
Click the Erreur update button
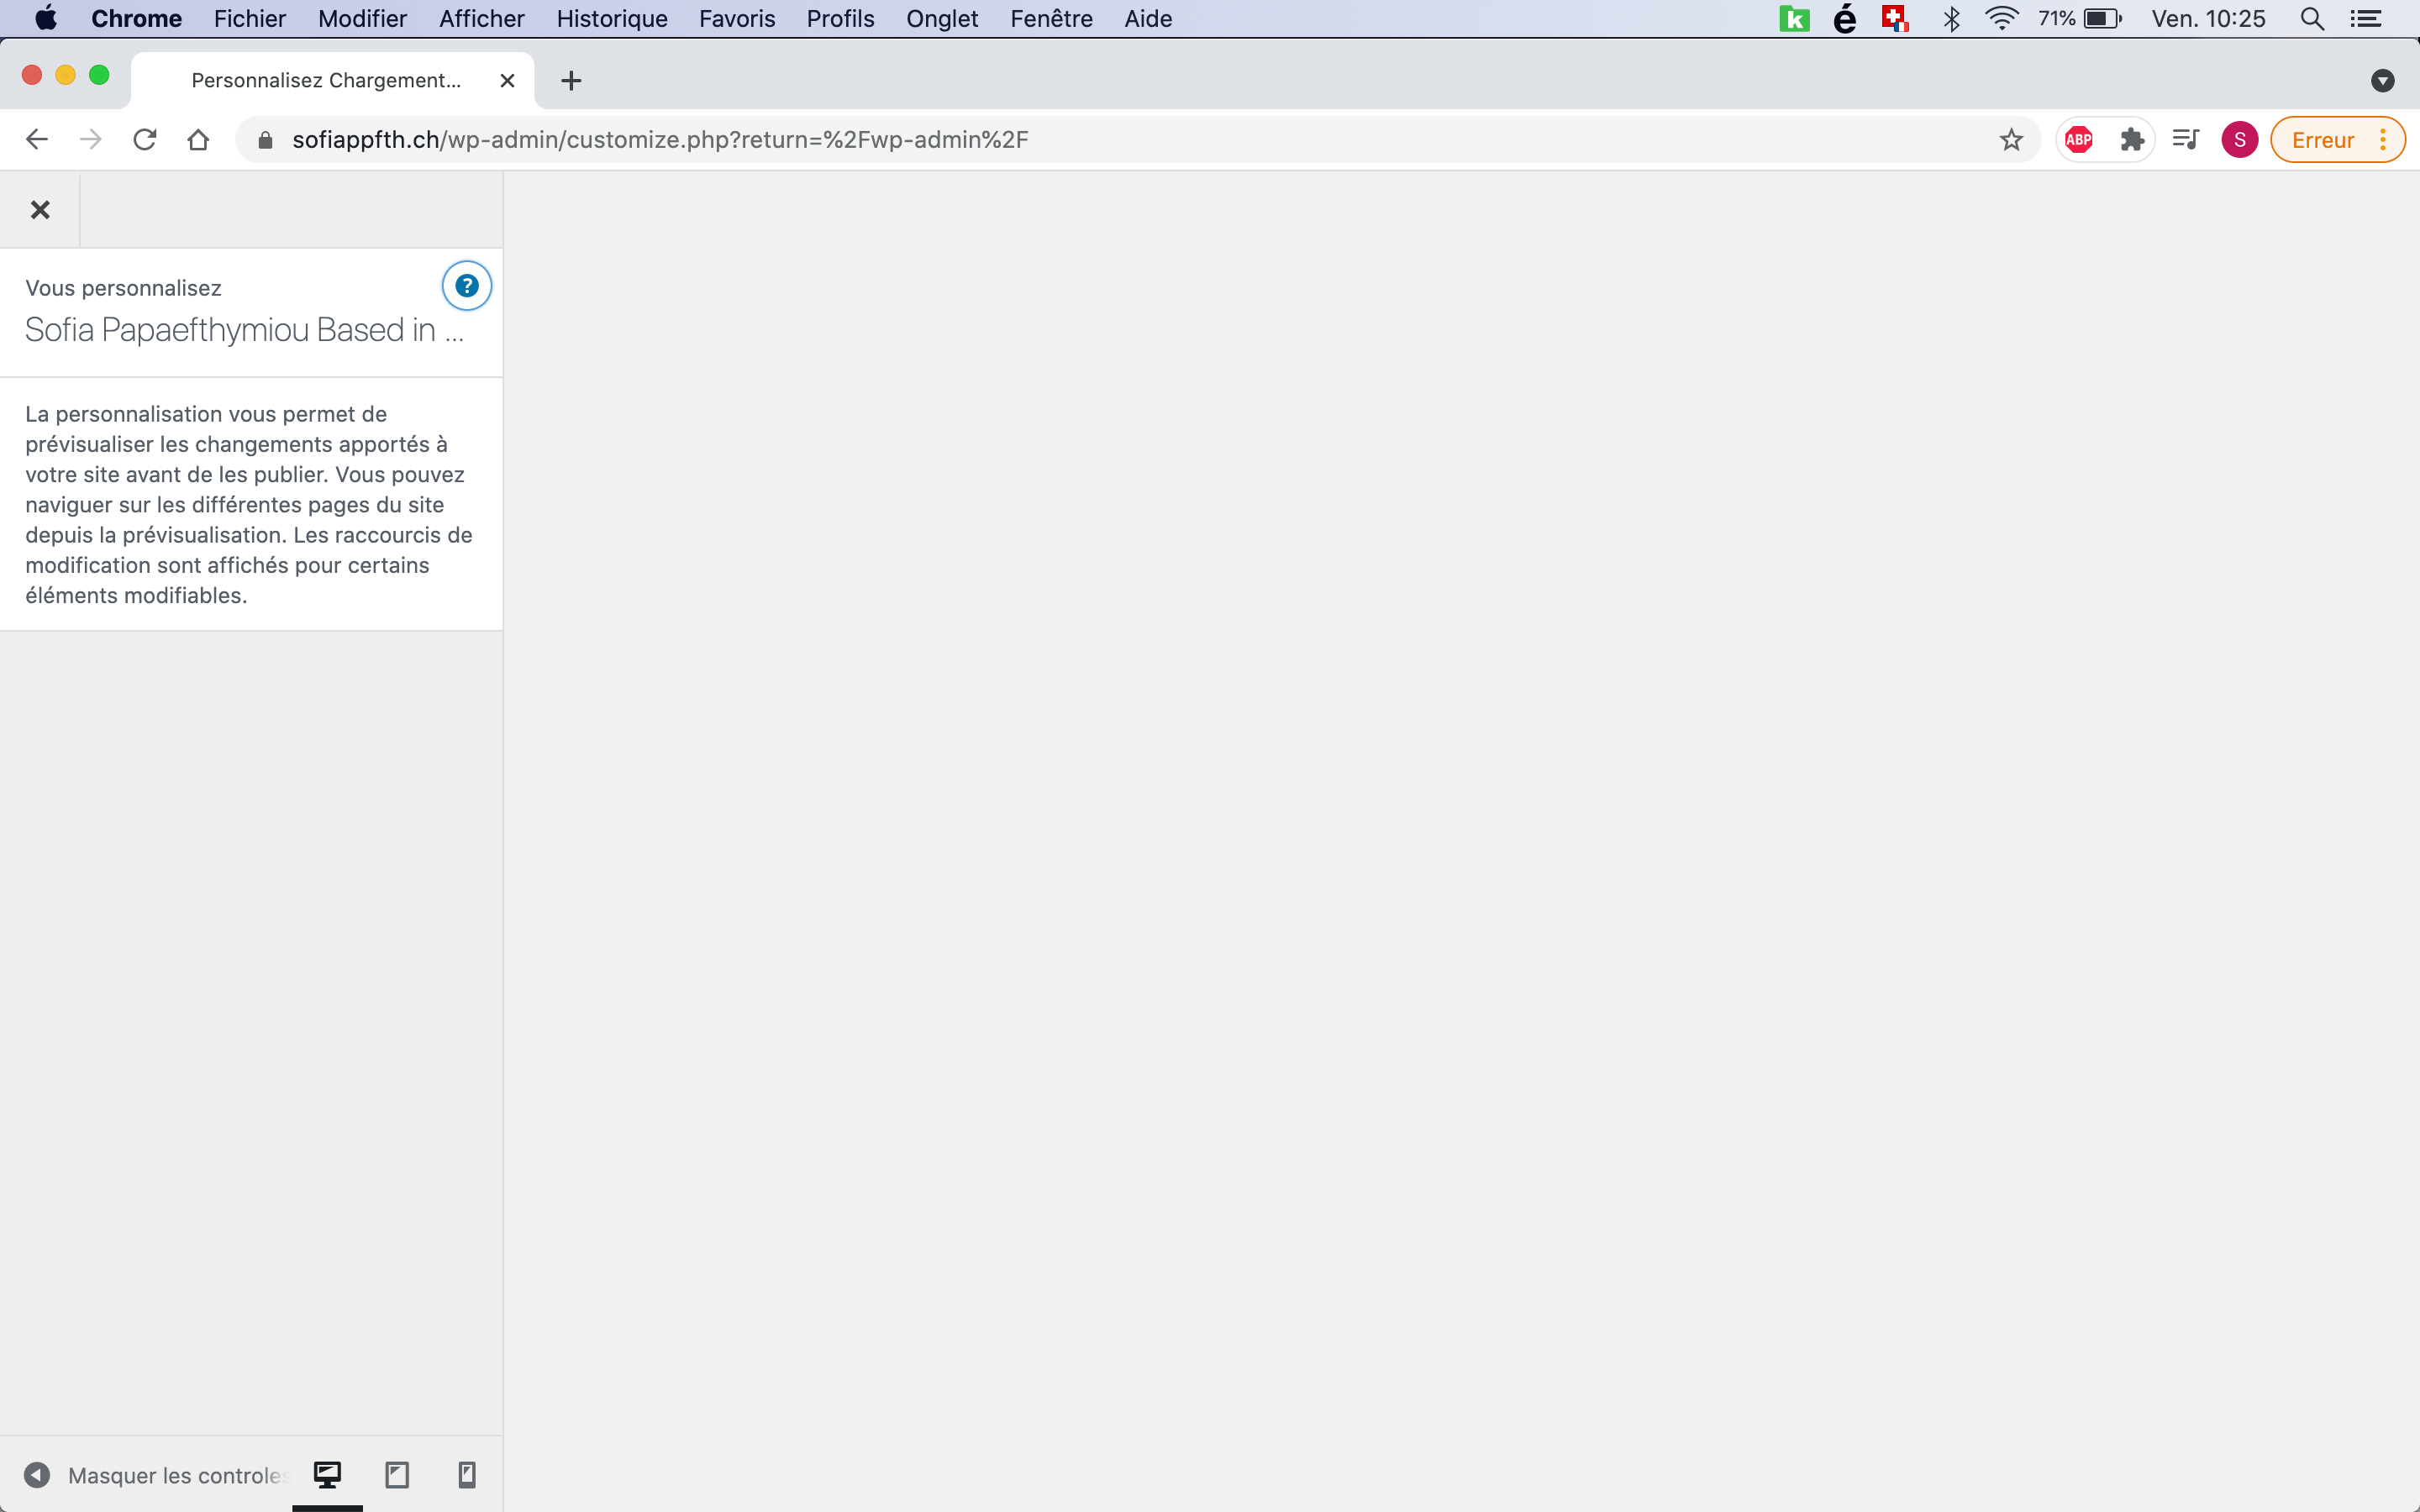coord(2322,140)
